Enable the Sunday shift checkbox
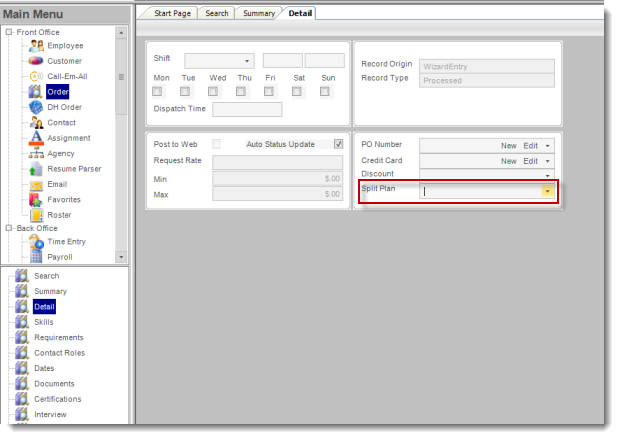This screenshot has width=619, height=439. click(x=325, y=91)
